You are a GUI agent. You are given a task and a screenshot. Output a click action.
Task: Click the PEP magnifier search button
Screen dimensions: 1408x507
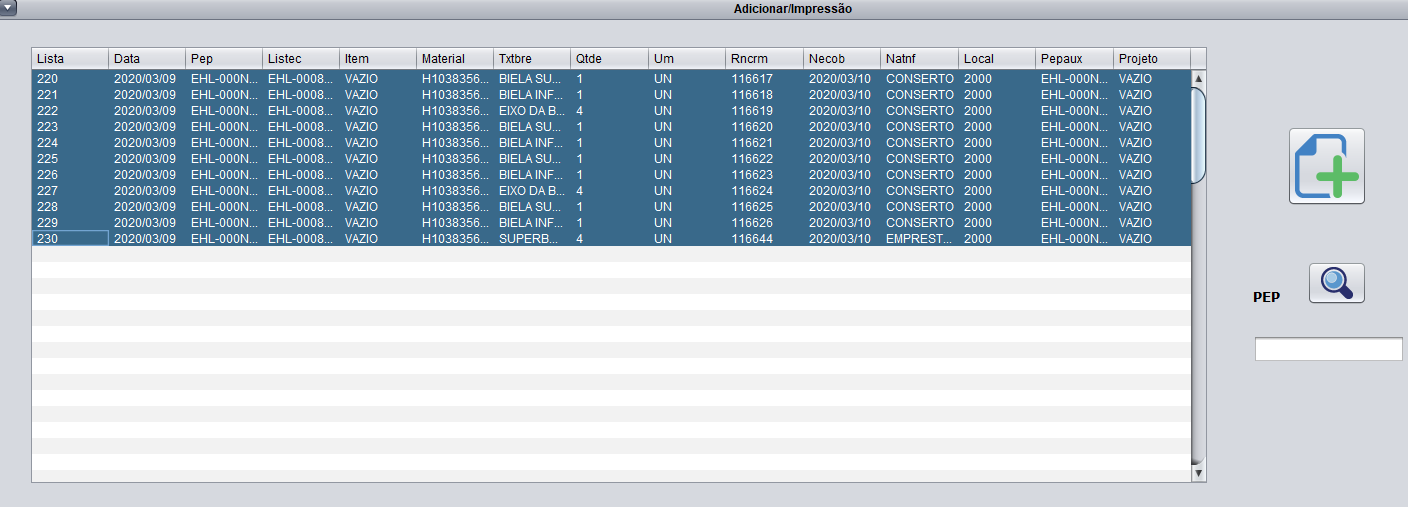(x=1336, y=283)
